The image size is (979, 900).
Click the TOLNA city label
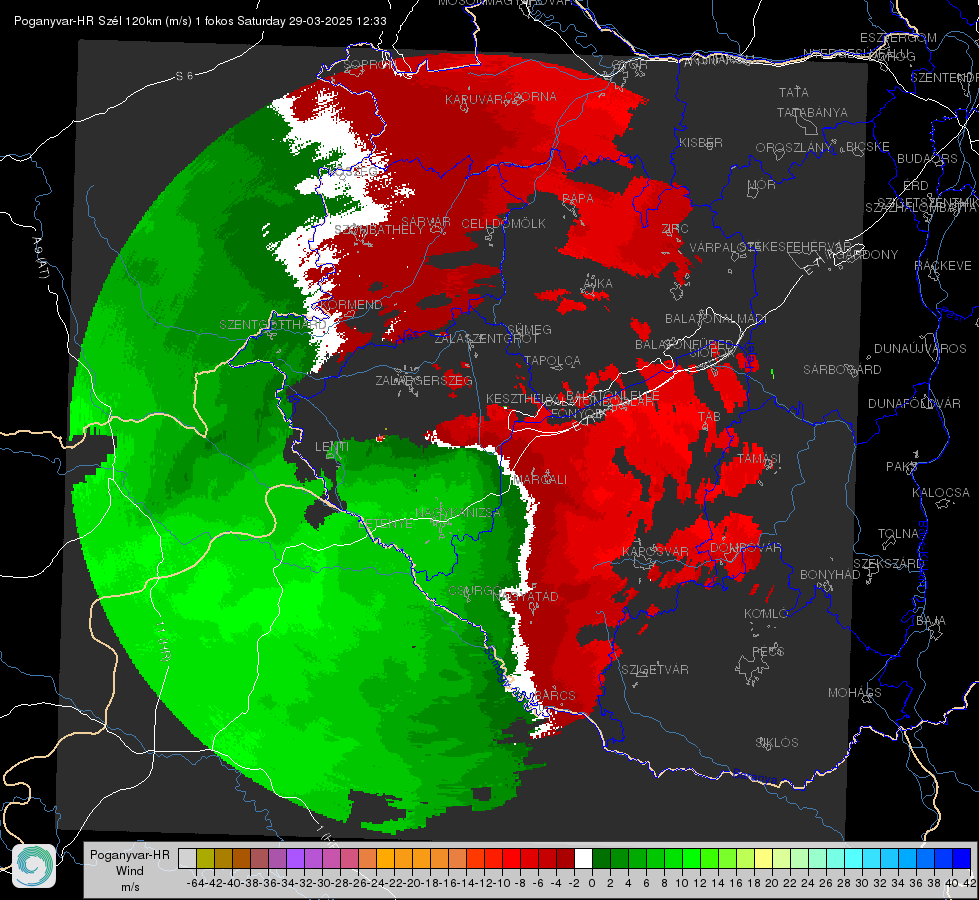pos(898,534)
